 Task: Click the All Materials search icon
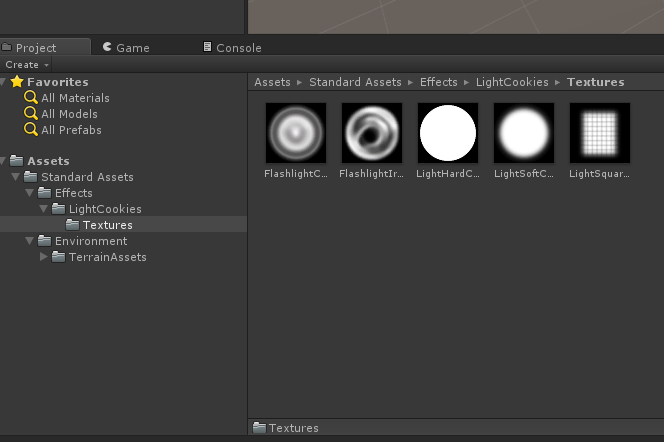click(x=30, y=97)
